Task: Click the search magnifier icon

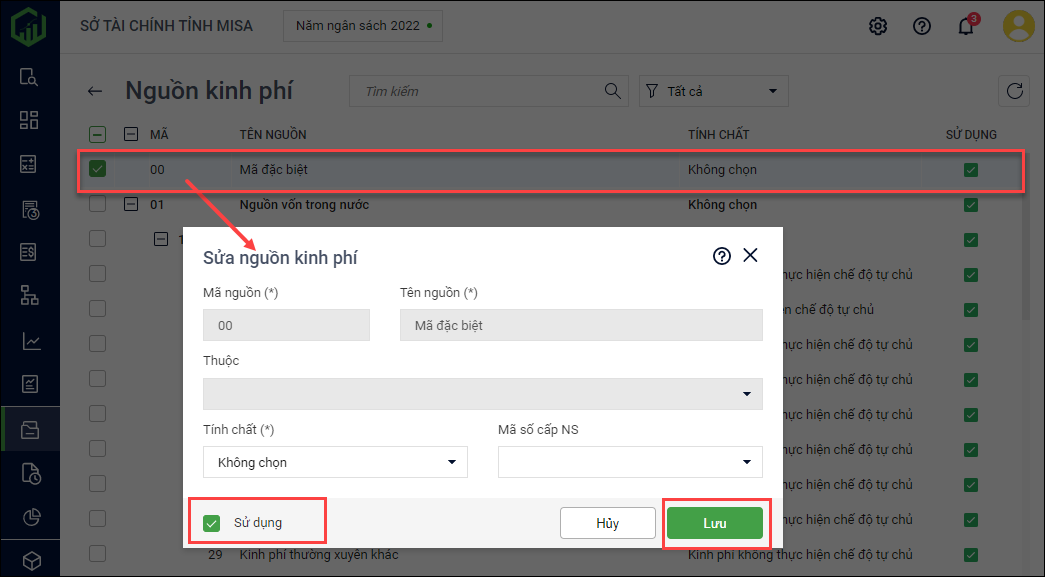Action: coord(613,91)
